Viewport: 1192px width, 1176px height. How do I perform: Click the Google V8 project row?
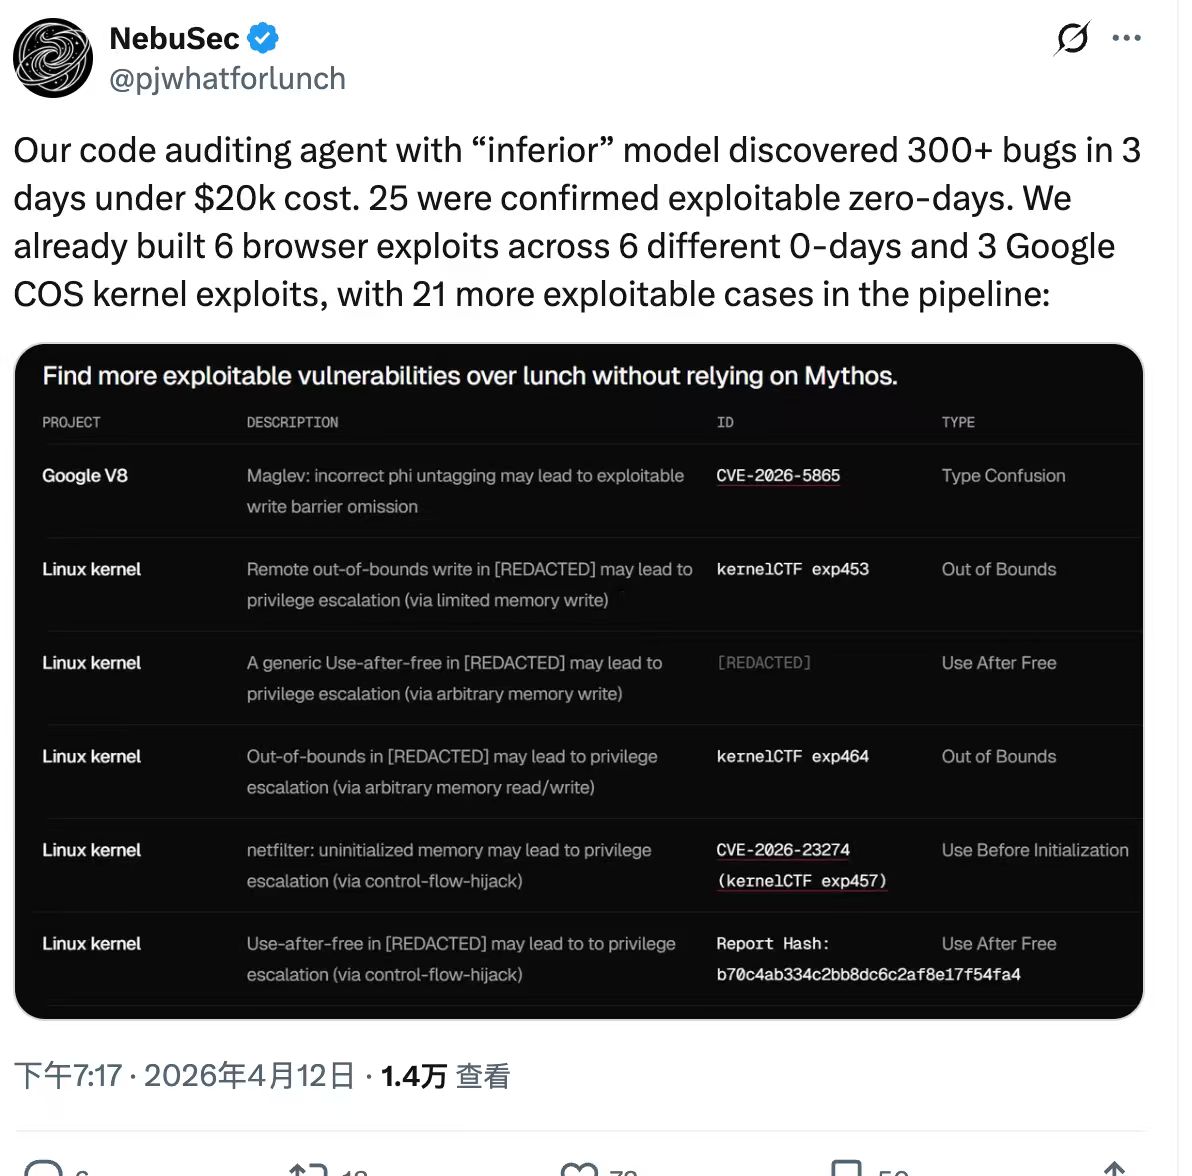[85, 476]
